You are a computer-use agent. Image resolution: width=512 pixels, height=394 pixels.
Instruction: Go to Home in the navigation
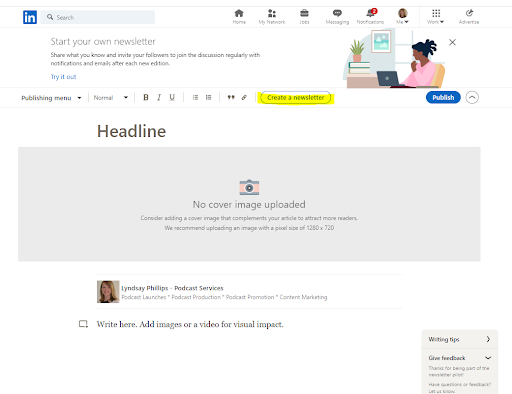239,17
